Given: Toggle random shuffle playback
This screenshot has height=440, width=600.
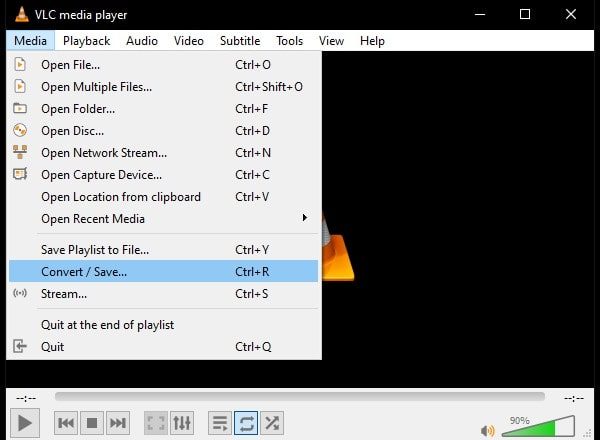Looking at the screenshot, I should pos(272,423).
